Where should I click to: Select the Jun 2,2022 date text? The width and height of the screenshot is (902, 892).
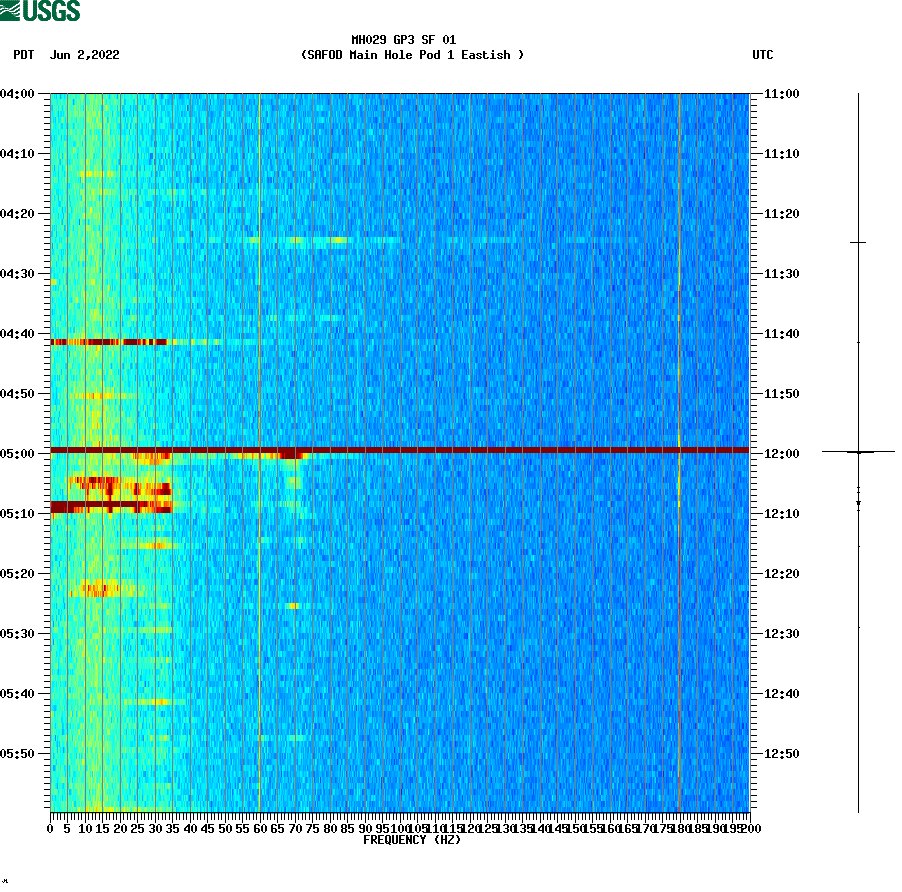[x=84, y=56]
